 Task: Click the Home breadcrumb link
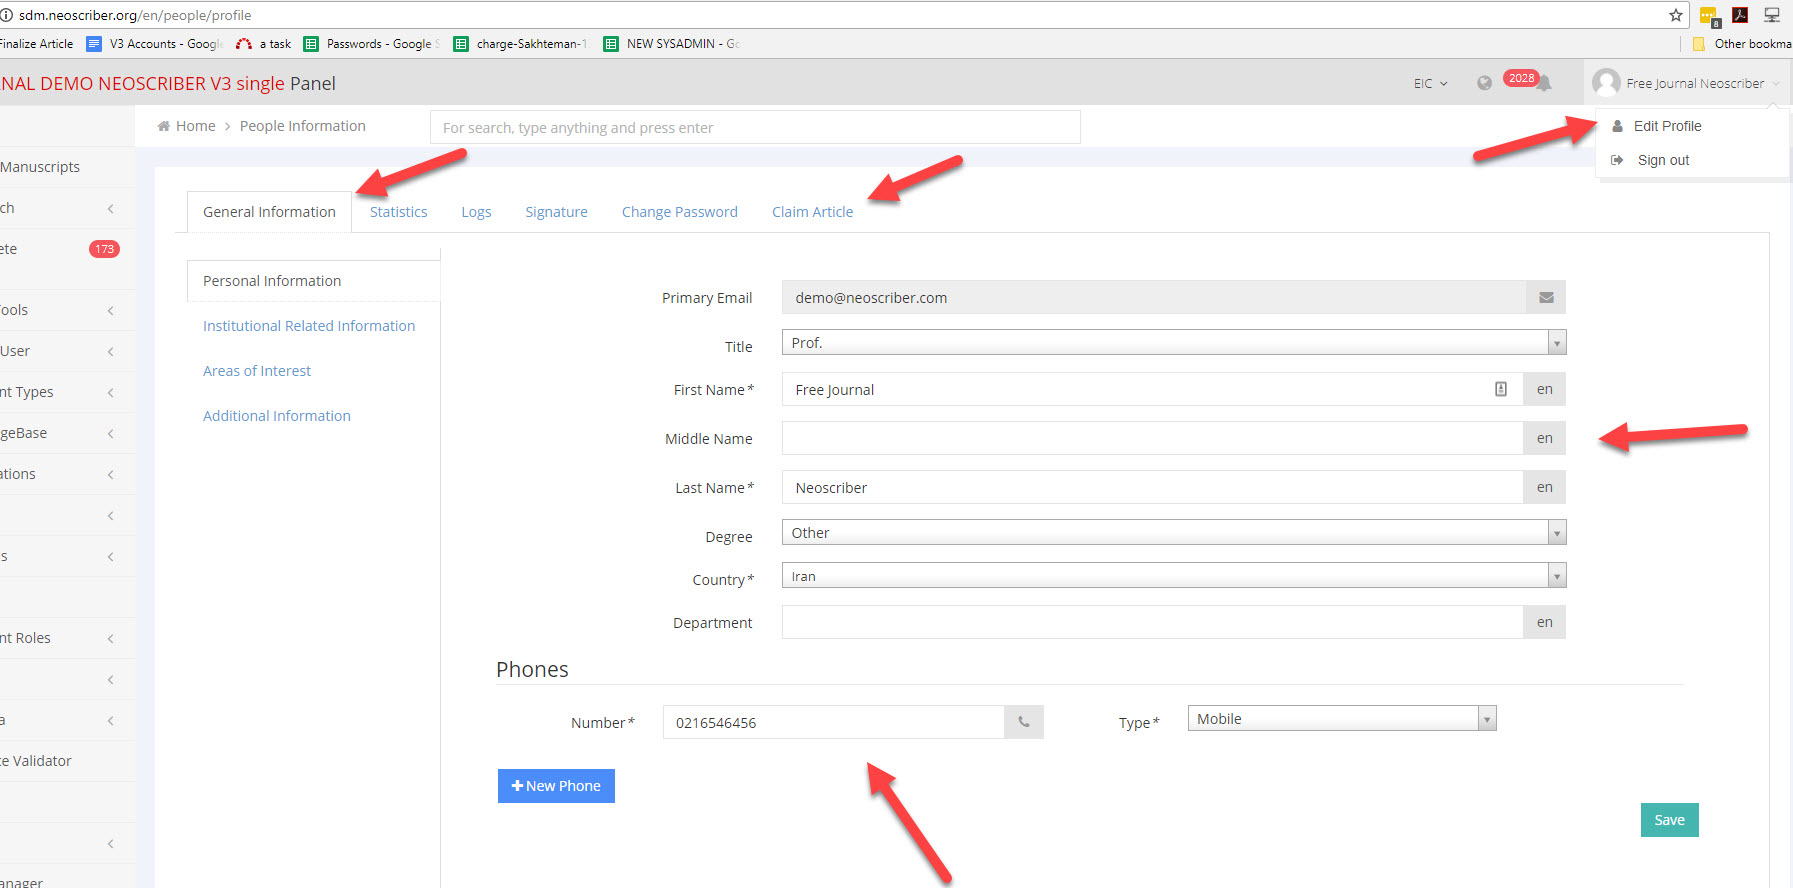click(195, 126)
